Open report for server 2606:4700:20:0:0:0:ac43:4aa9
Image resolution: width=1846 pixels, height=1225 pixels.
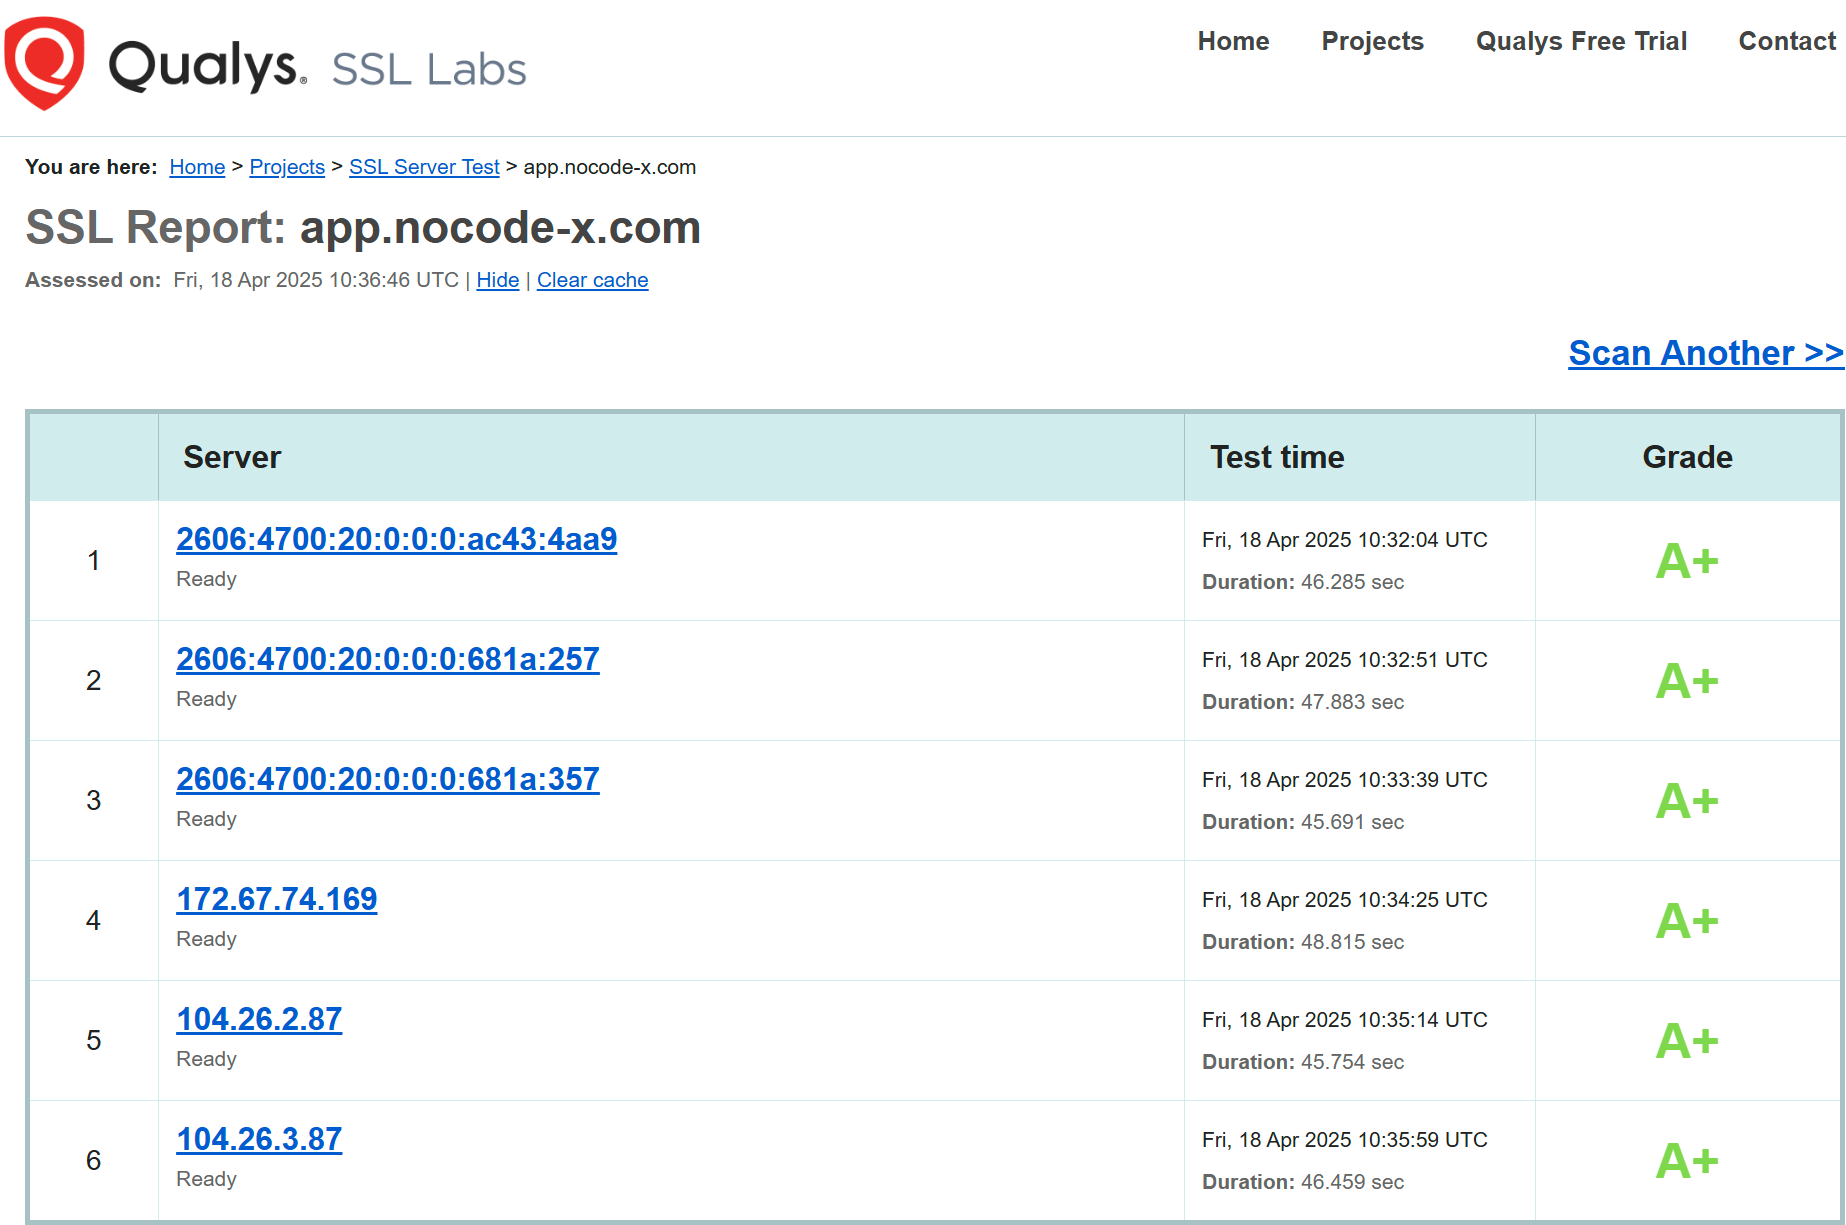pyautogui.click(x=397, y=539)
